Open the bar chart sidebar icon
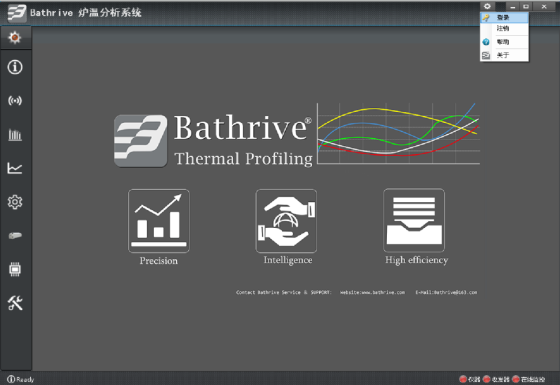The width and height of the screenshot is (560, 385). (15, 135)
